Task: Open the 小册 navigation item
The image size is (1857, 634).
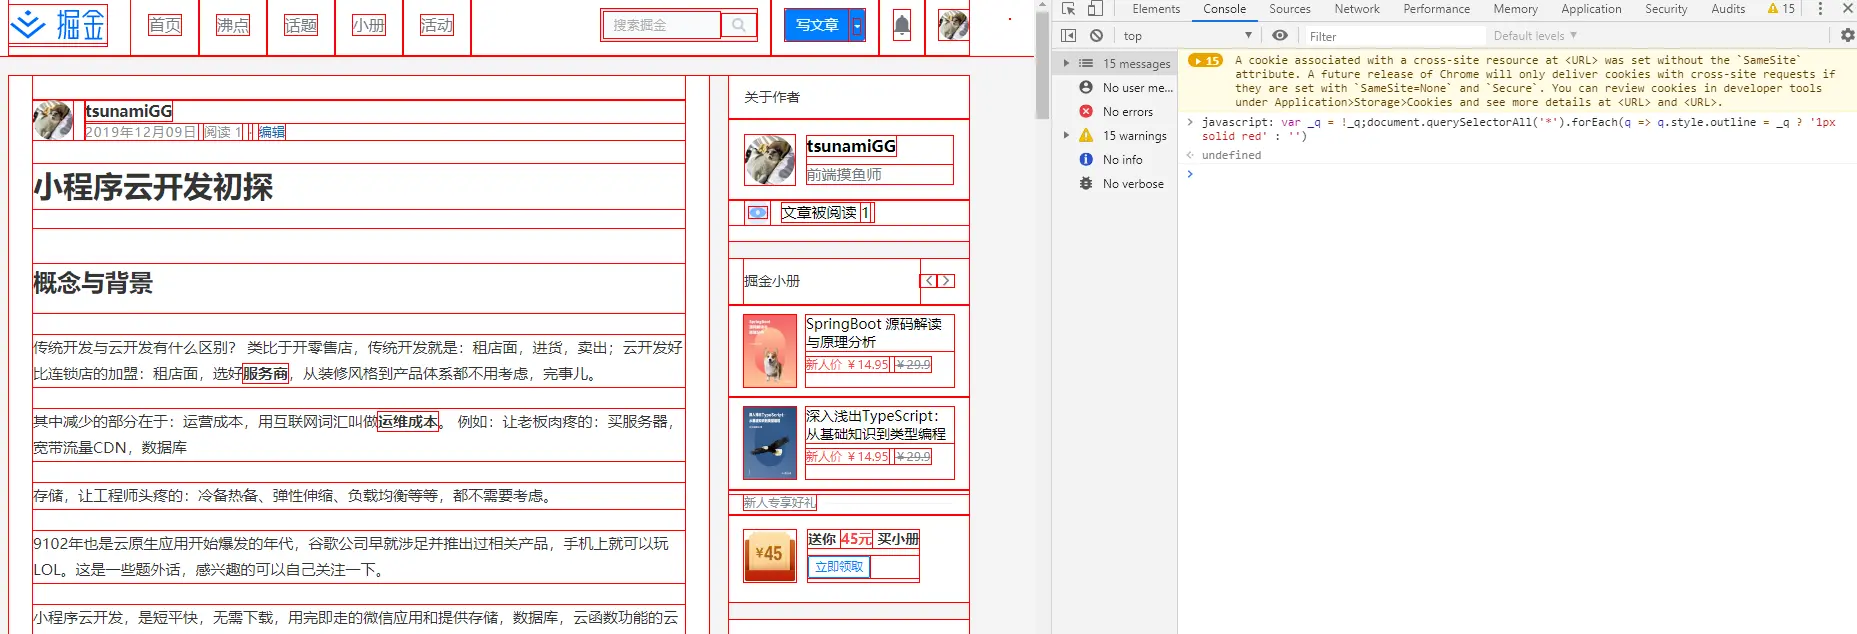Action: point(369,25)
